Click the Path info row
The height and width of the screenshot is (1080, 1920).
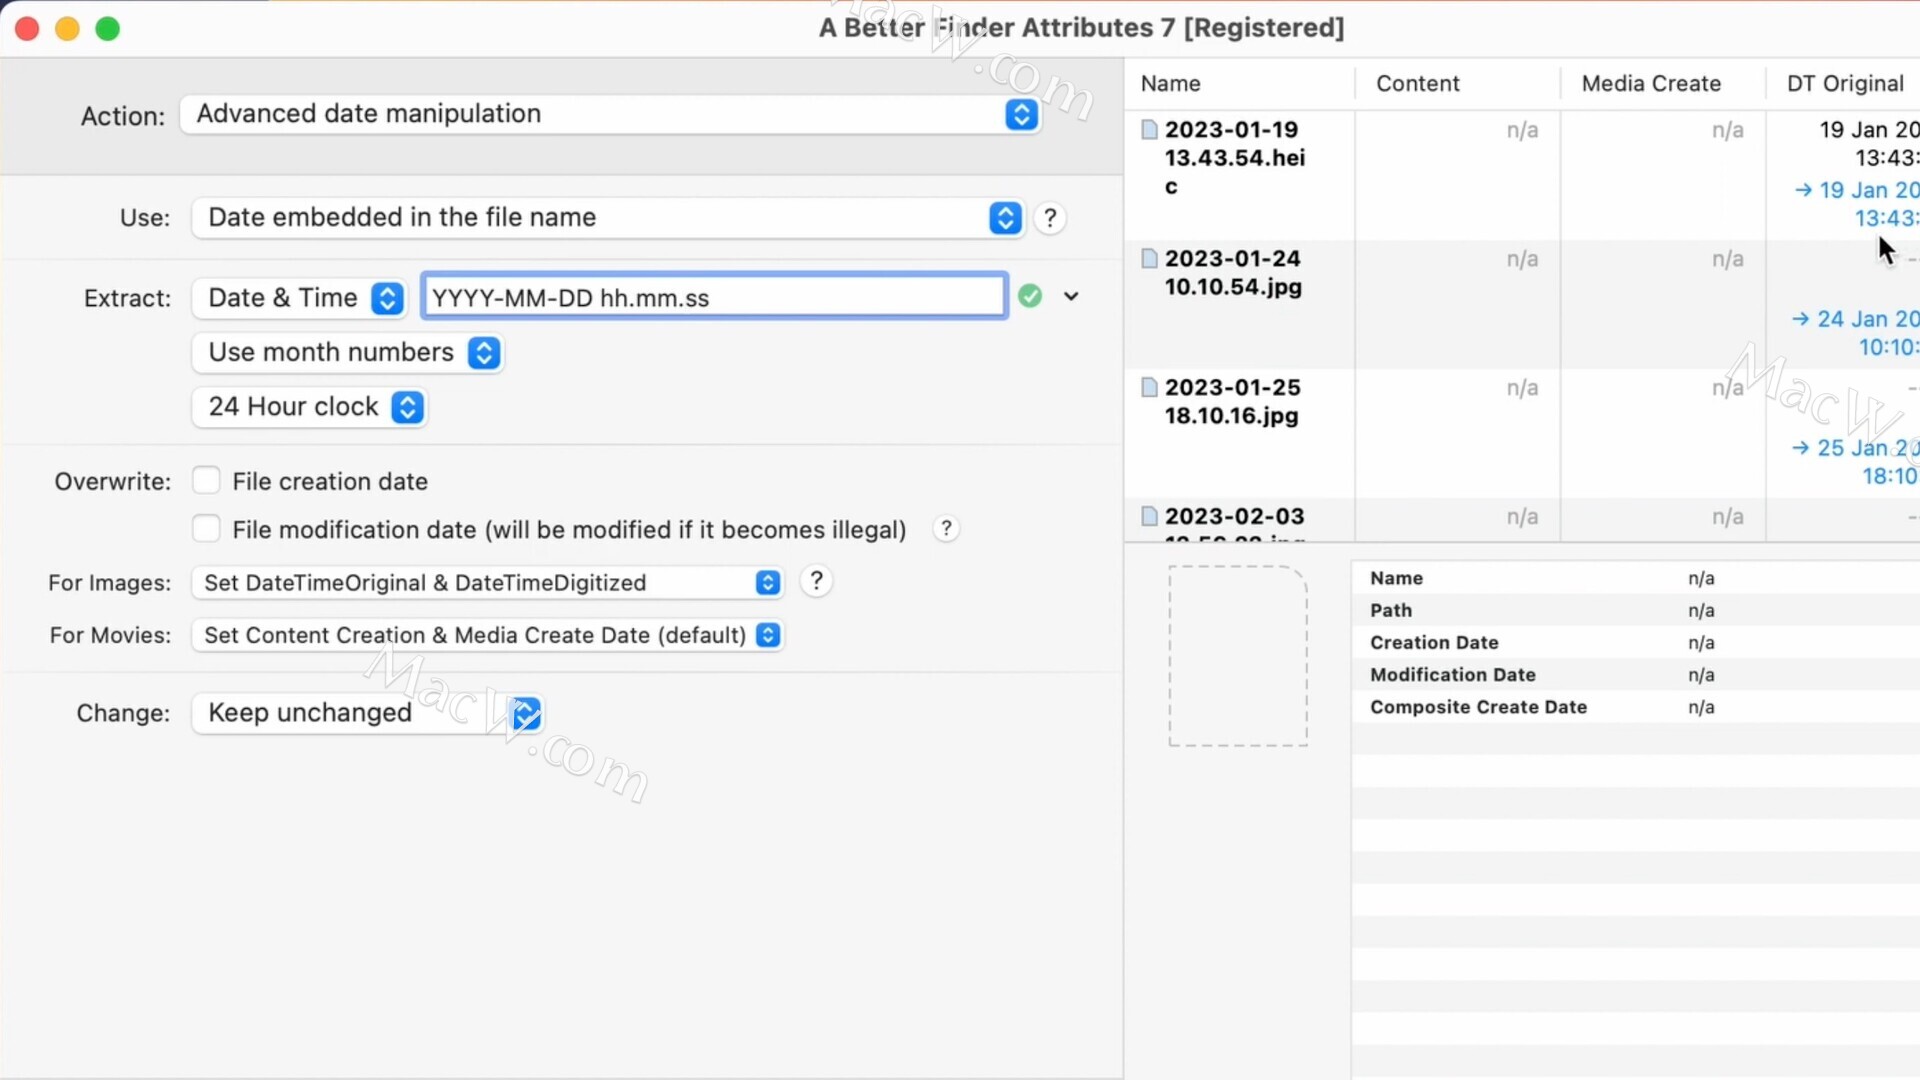point(1636,610)
